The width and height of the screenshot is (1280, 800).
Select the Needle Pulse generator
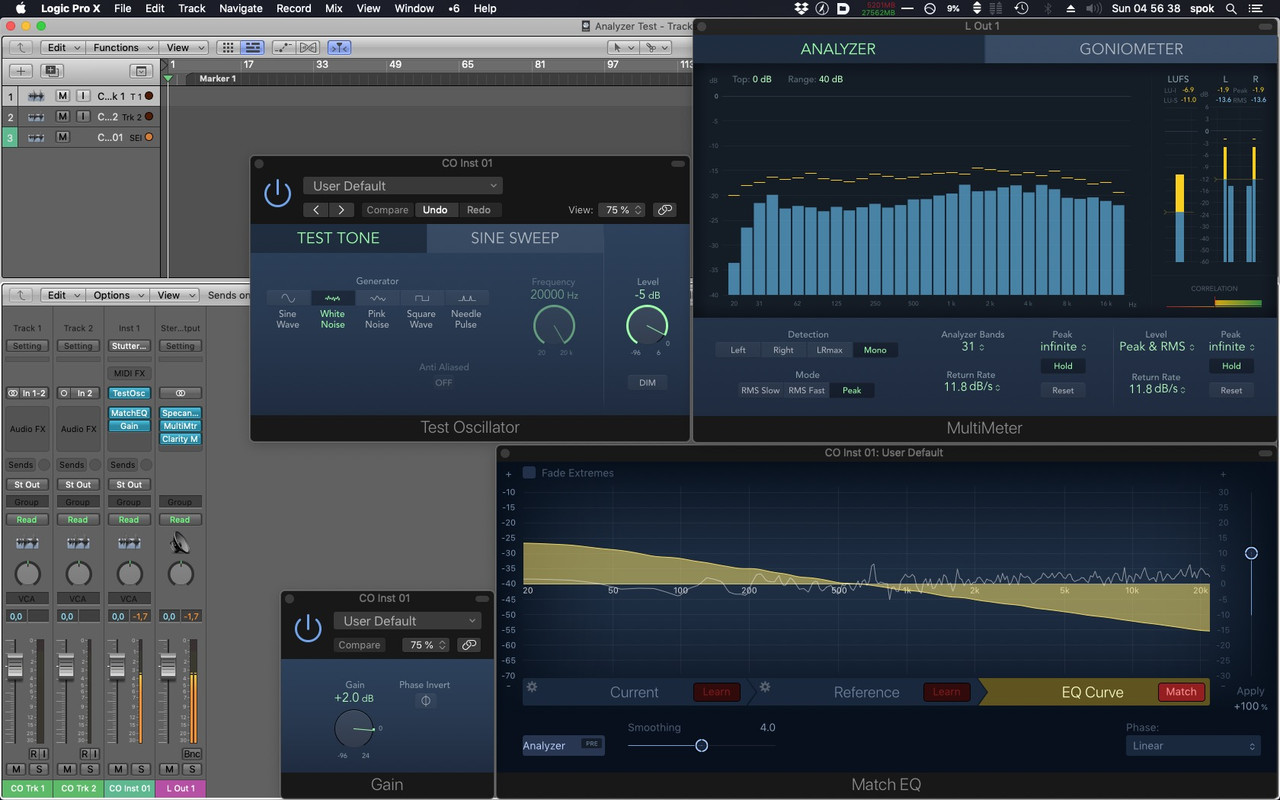point(465,297)
